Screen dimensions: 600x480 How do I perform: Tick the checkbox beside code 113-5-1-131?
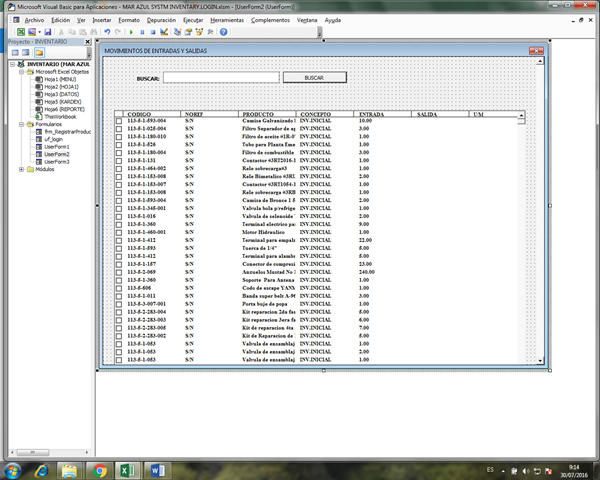coord(118,160)
